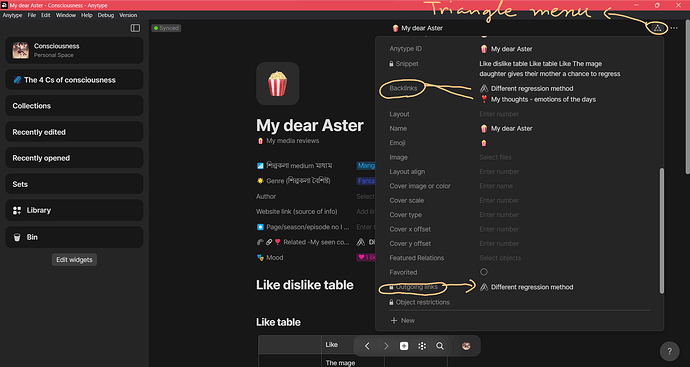Open the Recently edited widget
The height and width of the screenshot is (367, 690).
(x=74, y=132)
